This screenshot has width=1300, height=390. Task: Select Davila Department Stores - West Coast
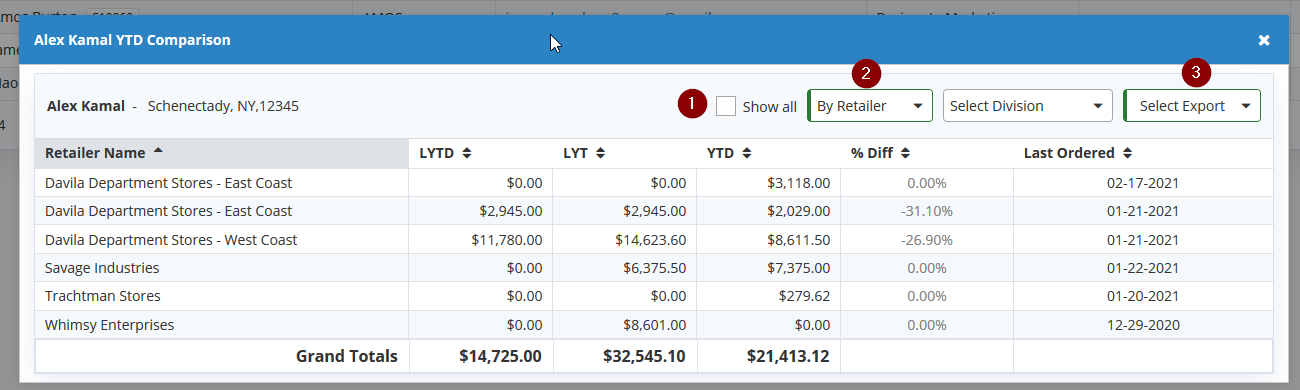click(171, 240)
